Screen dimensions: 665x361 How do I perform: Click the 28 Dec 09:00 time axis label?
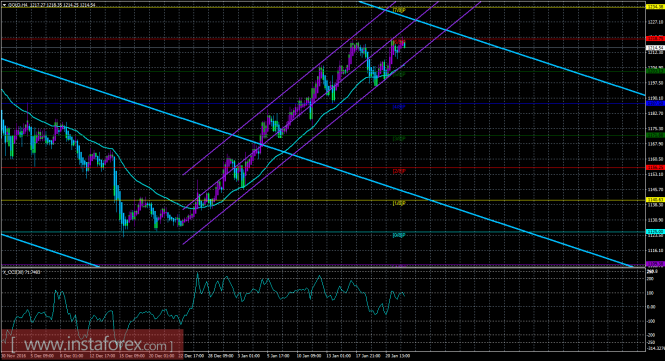coord(222,356)
